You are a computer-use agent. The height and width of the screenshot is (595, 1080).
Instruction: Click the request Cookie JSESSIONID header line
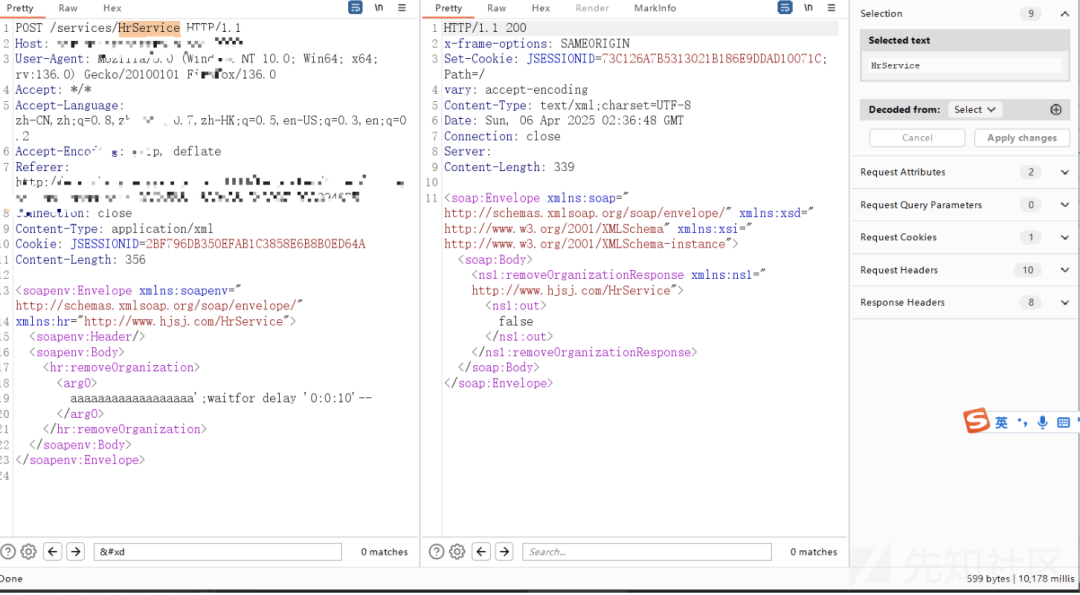[190, 244]
